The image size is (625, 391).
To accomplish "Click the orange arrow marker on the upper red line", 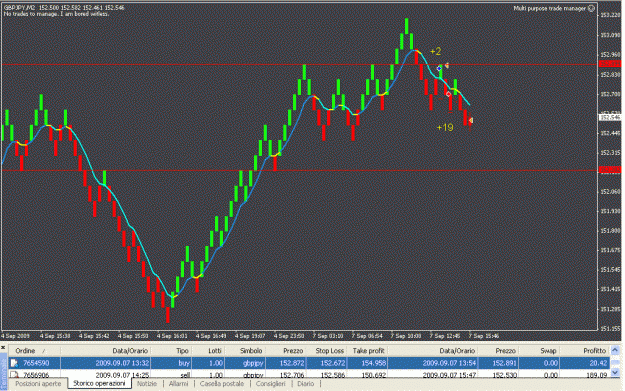I will coord(446,65).
